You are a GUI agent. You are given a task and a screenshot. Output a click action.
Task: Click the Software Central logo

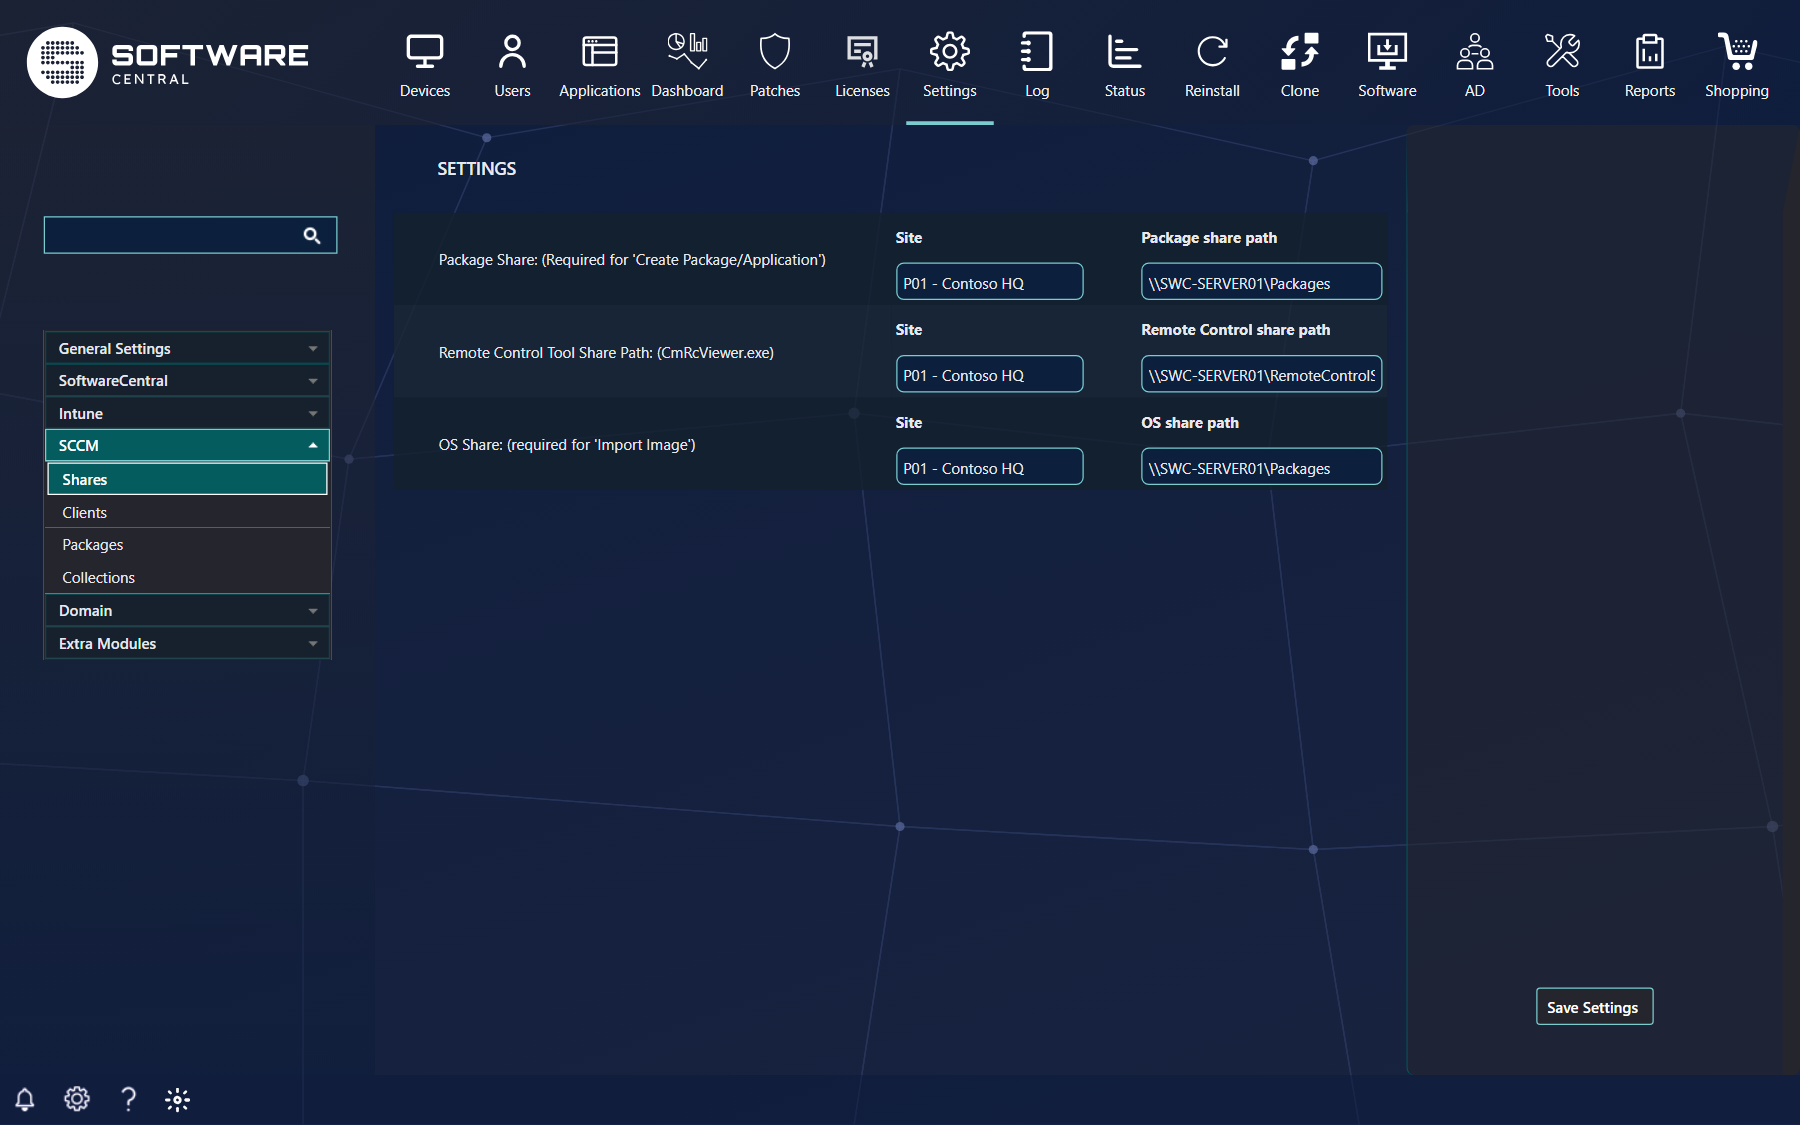(x=168, y=62)
